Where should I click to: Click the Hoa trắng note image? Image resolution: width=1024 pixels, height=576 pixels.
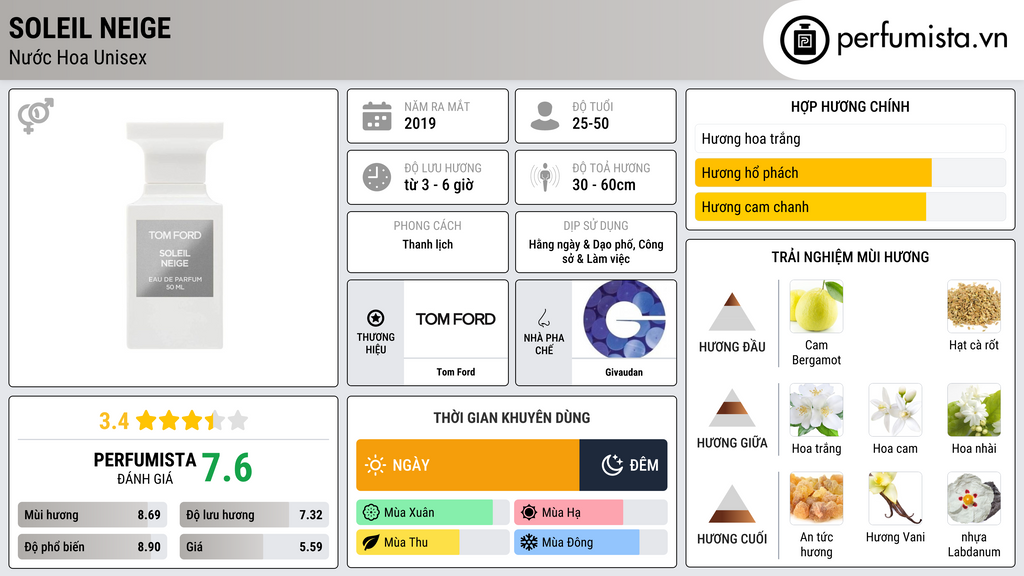pos(816,410)
